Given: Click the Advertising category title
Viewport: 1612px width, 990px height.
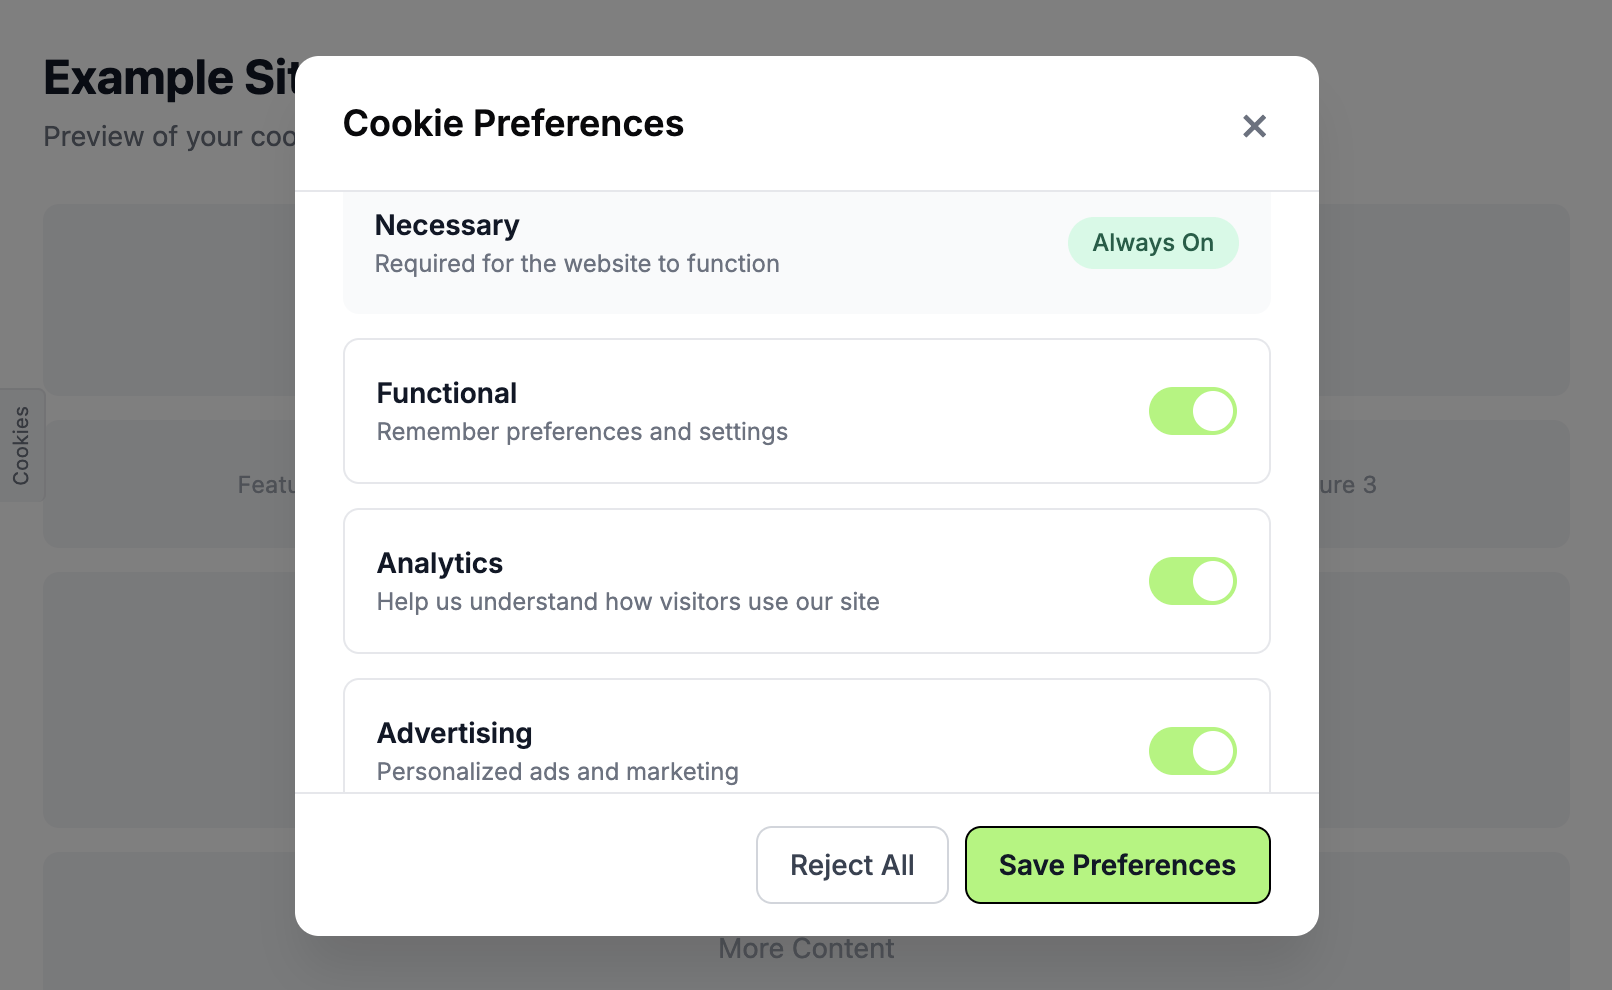Looking at the screenshot, I should pos(454,734).
